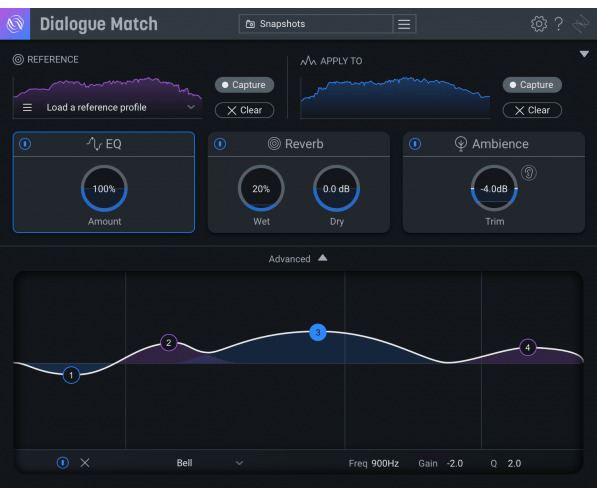
Task: Open the settings gear
Action: 539,24
